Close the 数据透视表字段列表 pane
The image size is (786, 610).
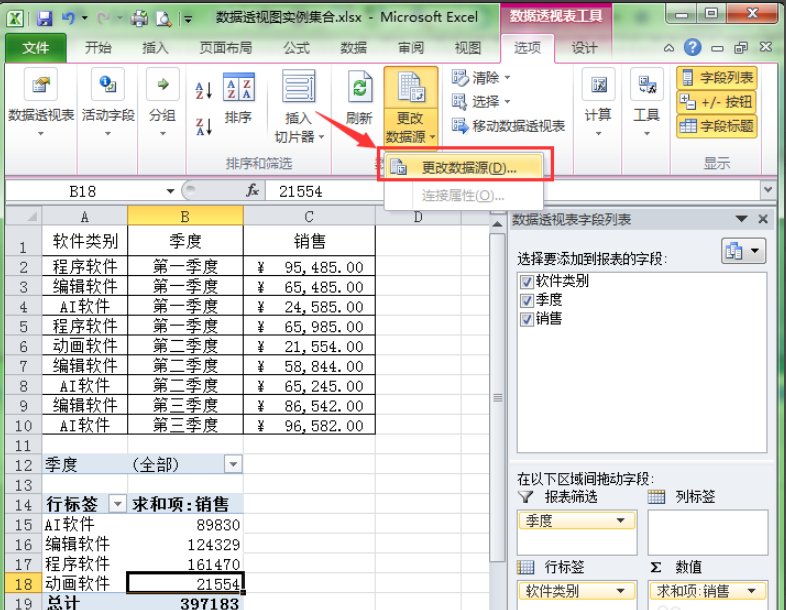[x=763, y=219]
